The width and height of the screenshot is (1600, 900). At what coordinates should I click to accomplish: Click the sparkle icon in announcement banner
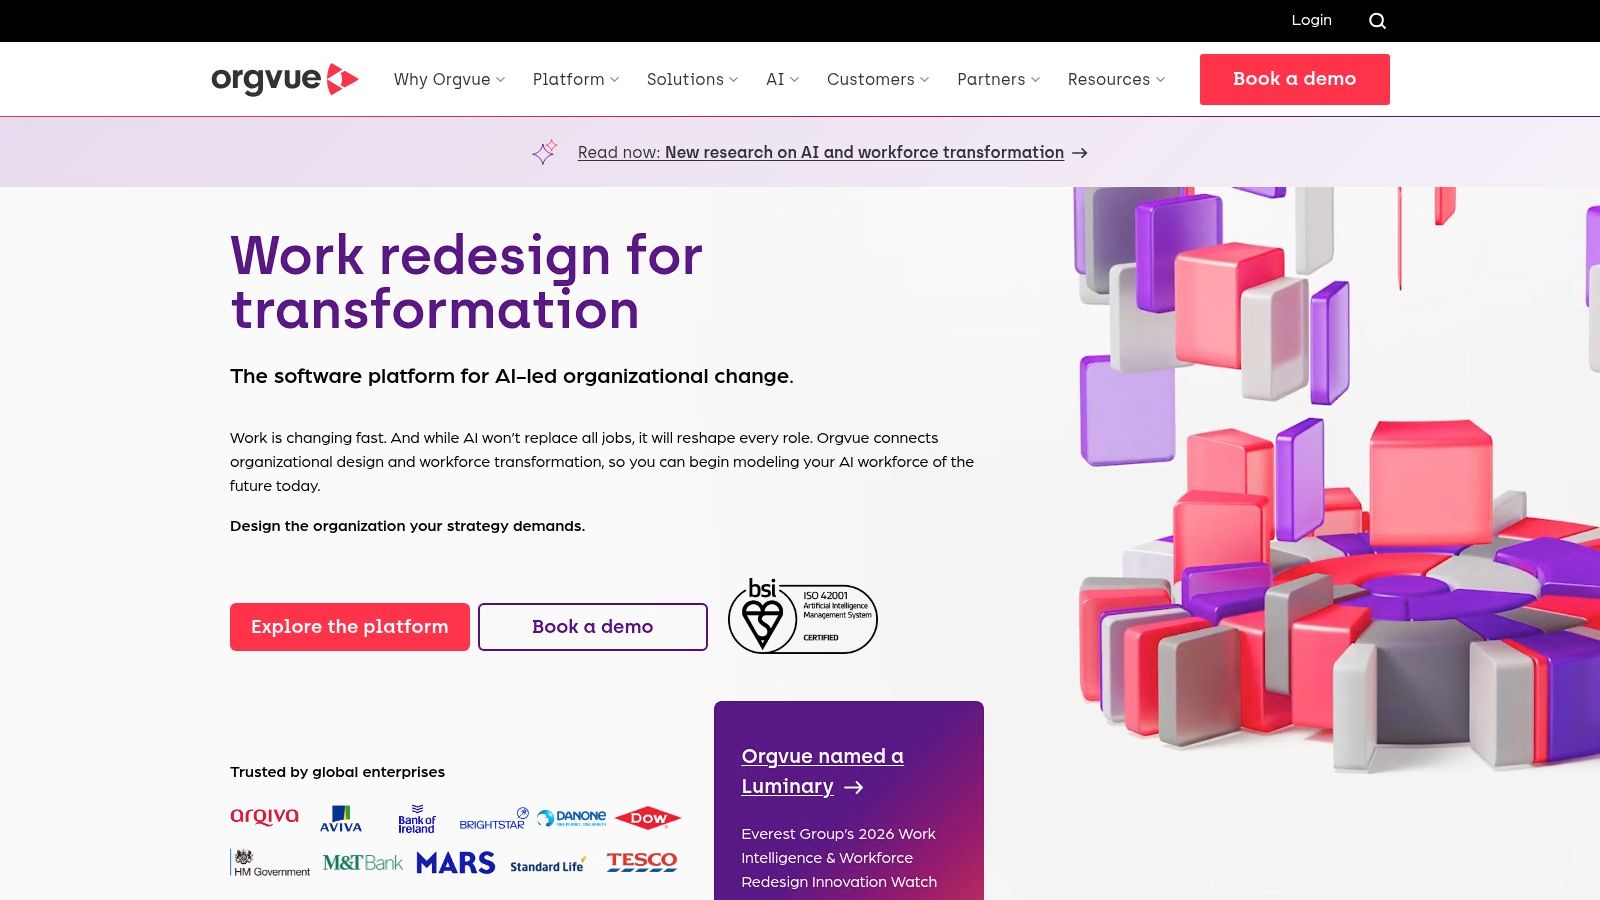[x=545, y=152]
